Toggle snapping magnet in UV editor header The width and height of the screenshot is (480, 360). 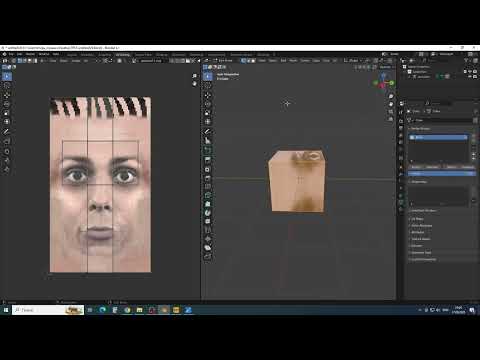[105, 61]
